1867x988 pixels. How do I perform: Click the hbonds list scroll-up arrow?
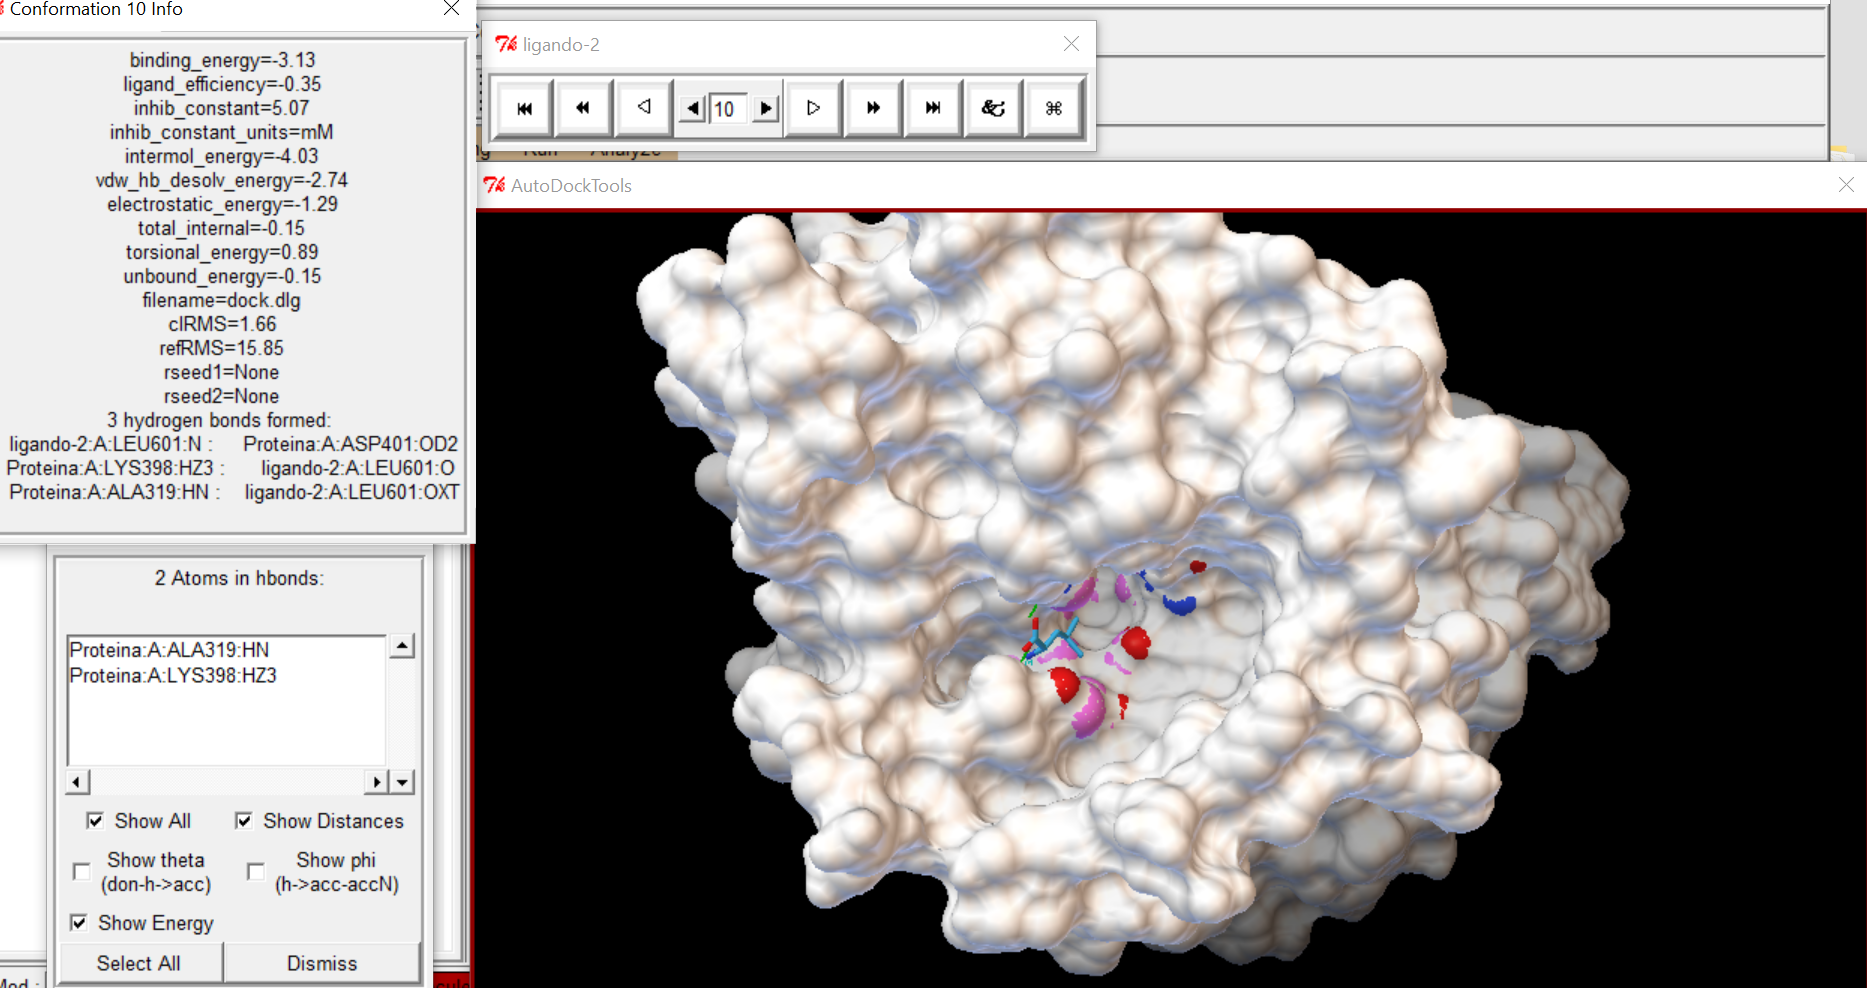click(402, 646)
